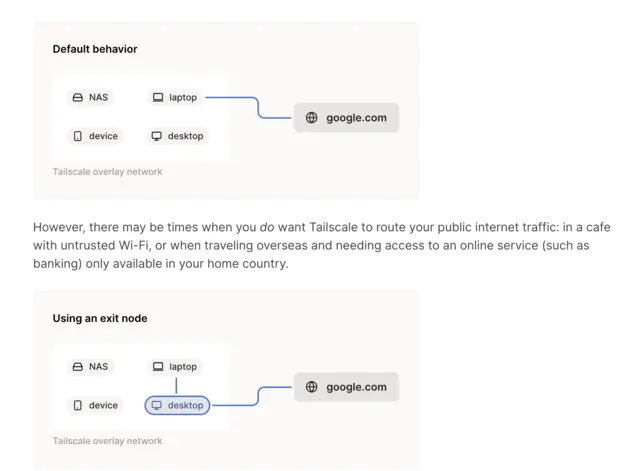Click the 'Using an exit node' heading
Screen dimensions: 640x471
click(x=100, y=318)
